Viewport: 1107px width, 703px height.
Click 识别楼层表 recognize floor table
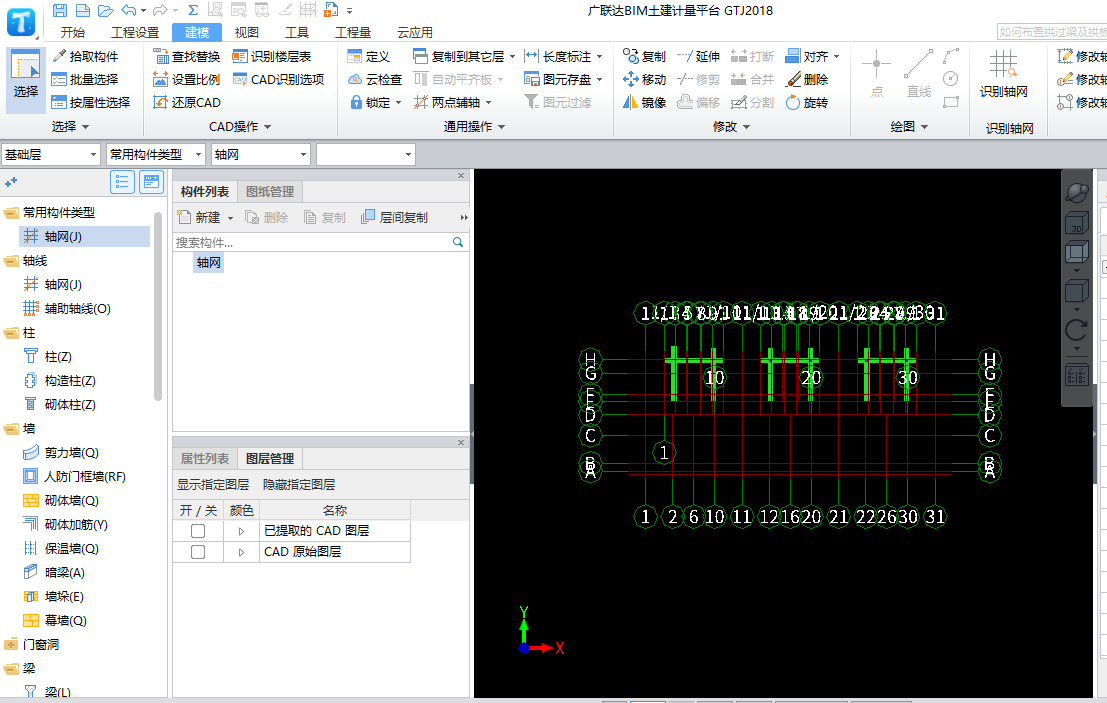point(272,56)
